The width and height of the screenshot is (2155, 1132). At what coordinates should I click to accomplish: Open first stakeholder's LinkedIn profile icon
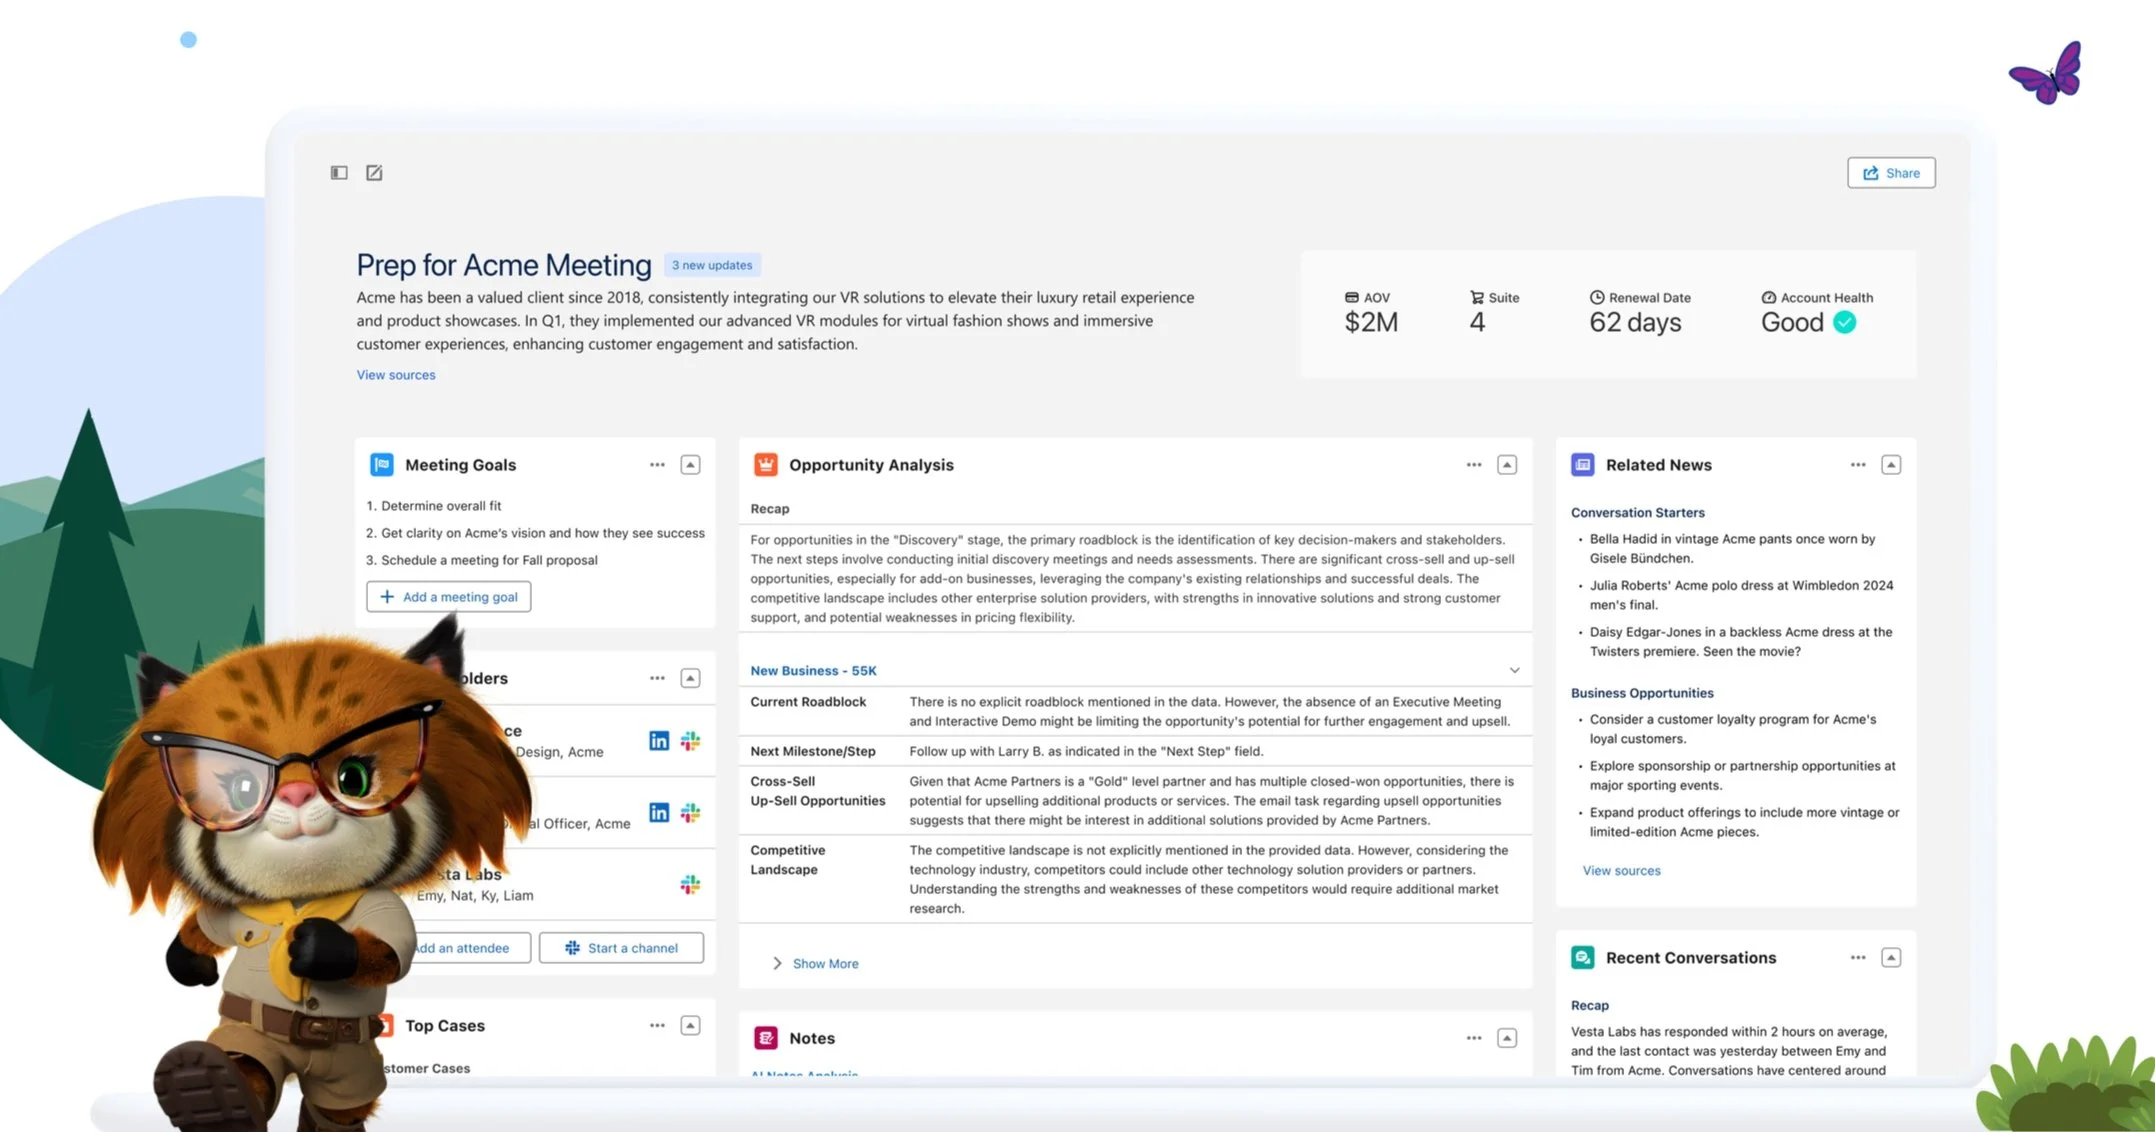pos(658,741)
